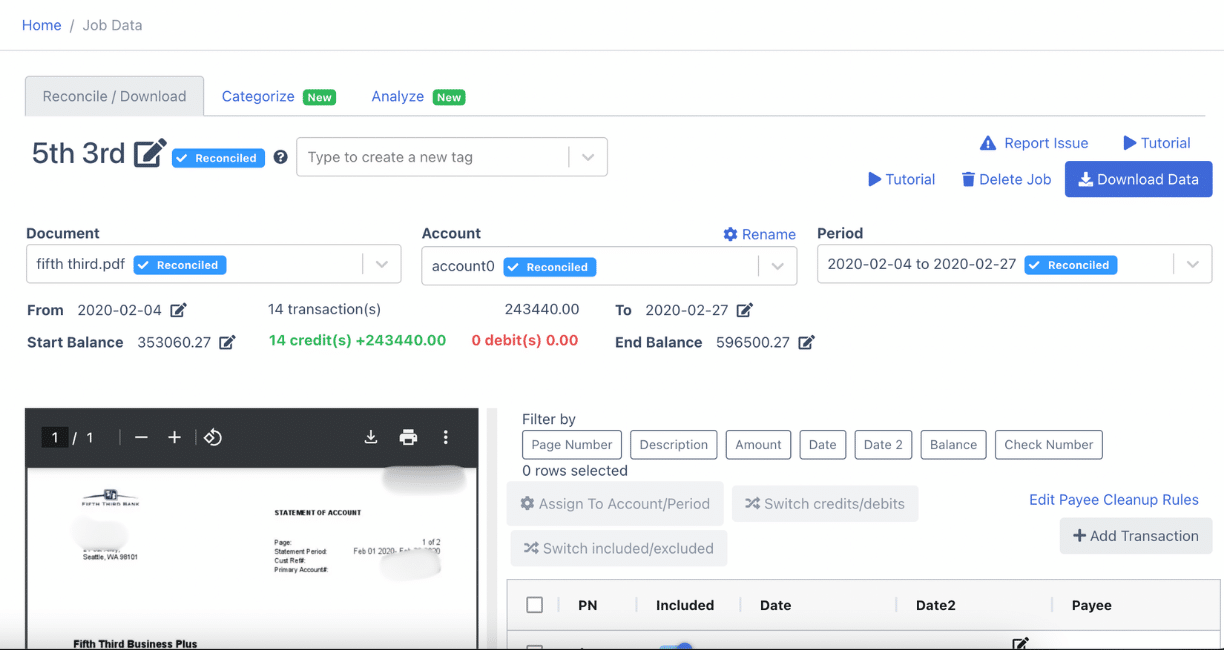Click the PN column header
This screenshot has width=1224, height=650.
click(x=588, y=605)
